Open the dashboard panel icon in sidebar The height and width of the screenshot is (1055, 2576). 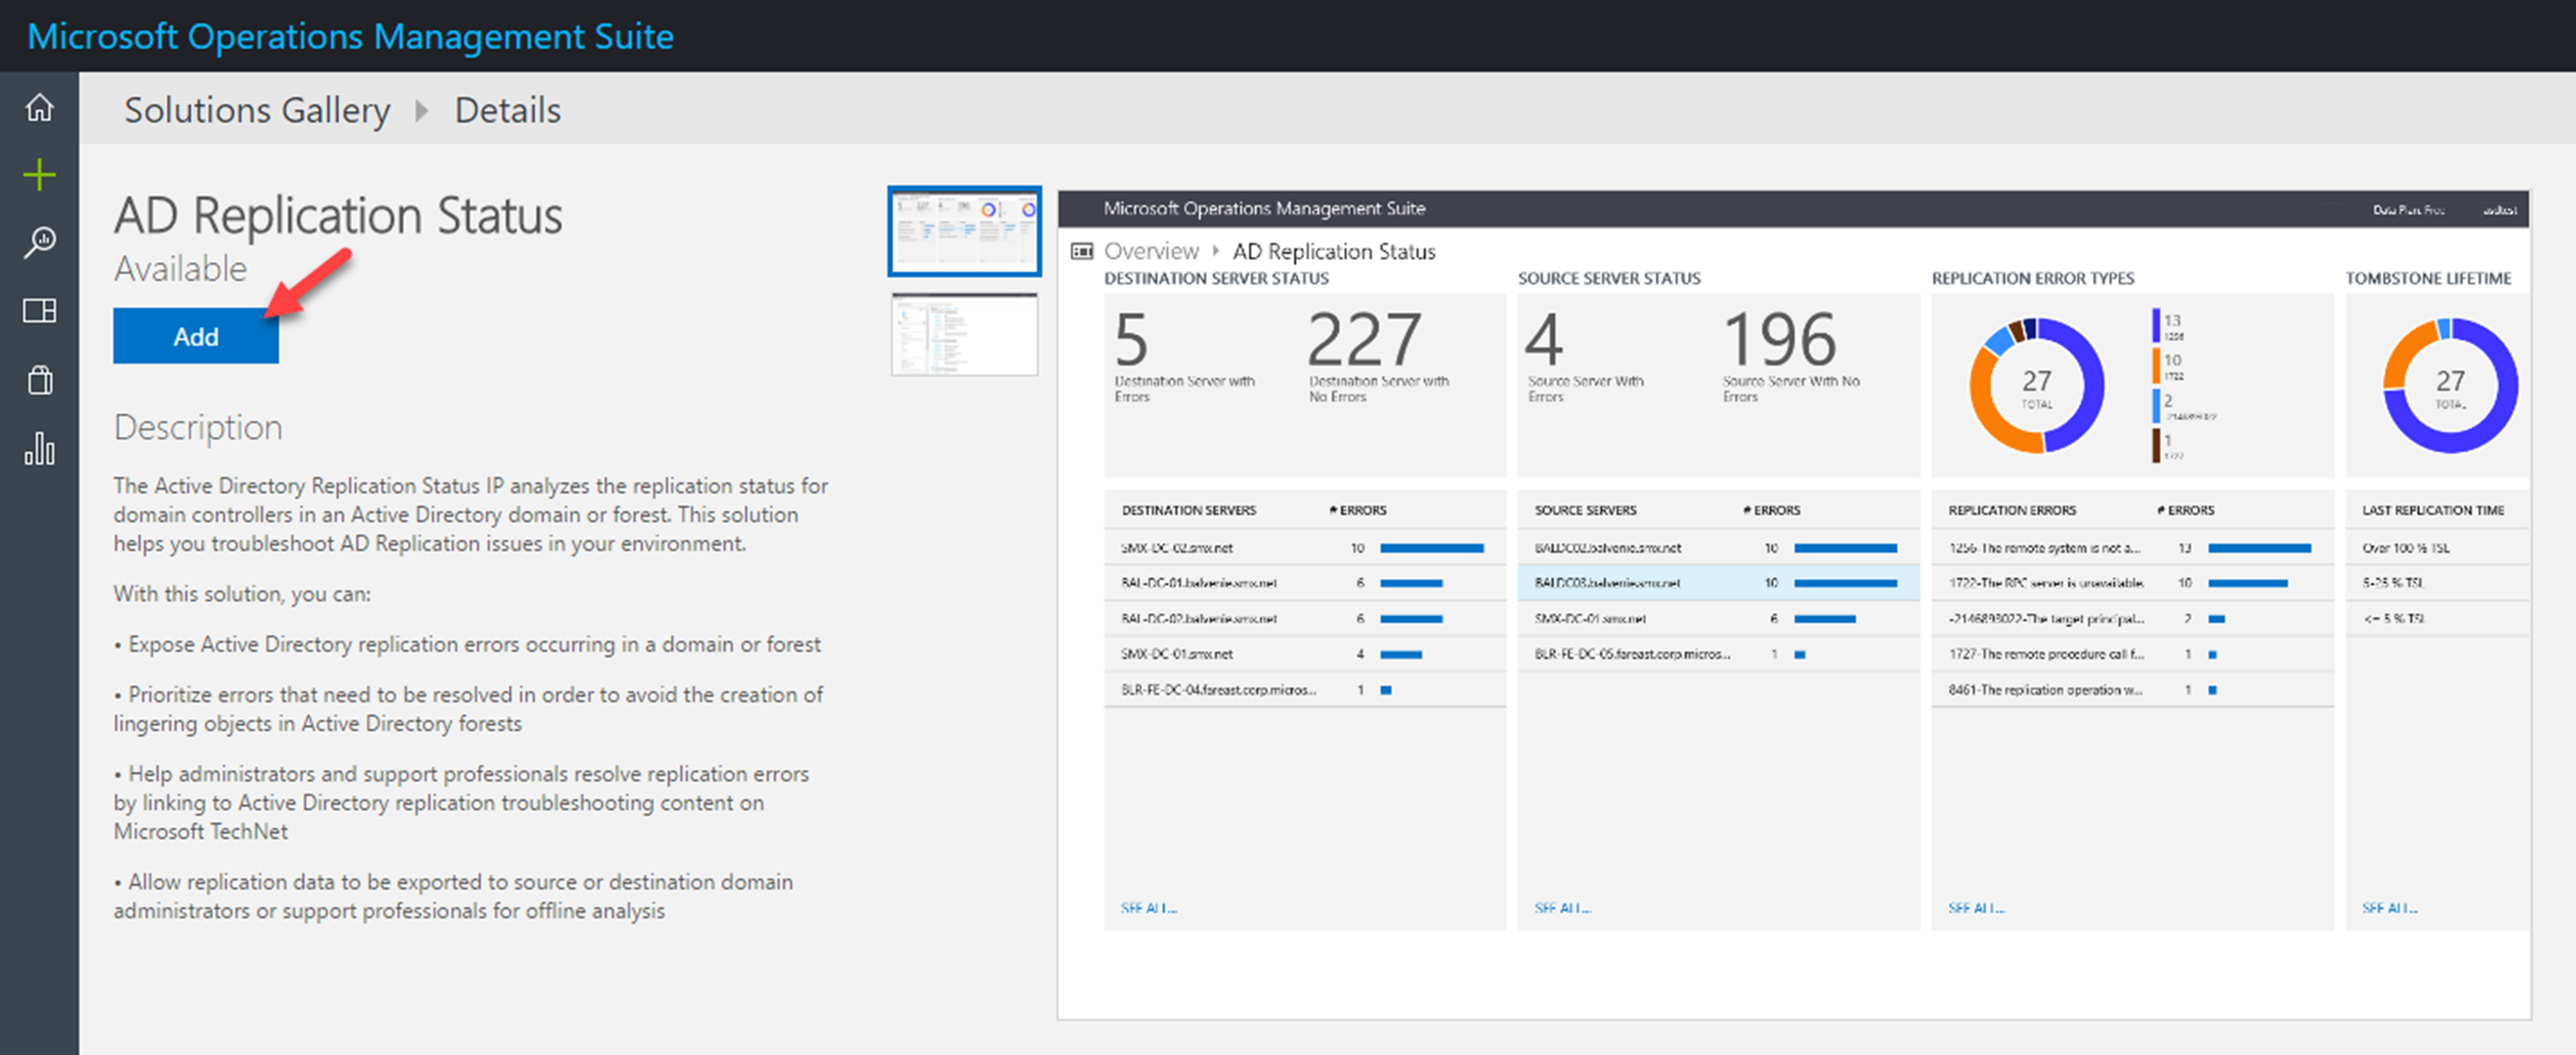point(39,311)
